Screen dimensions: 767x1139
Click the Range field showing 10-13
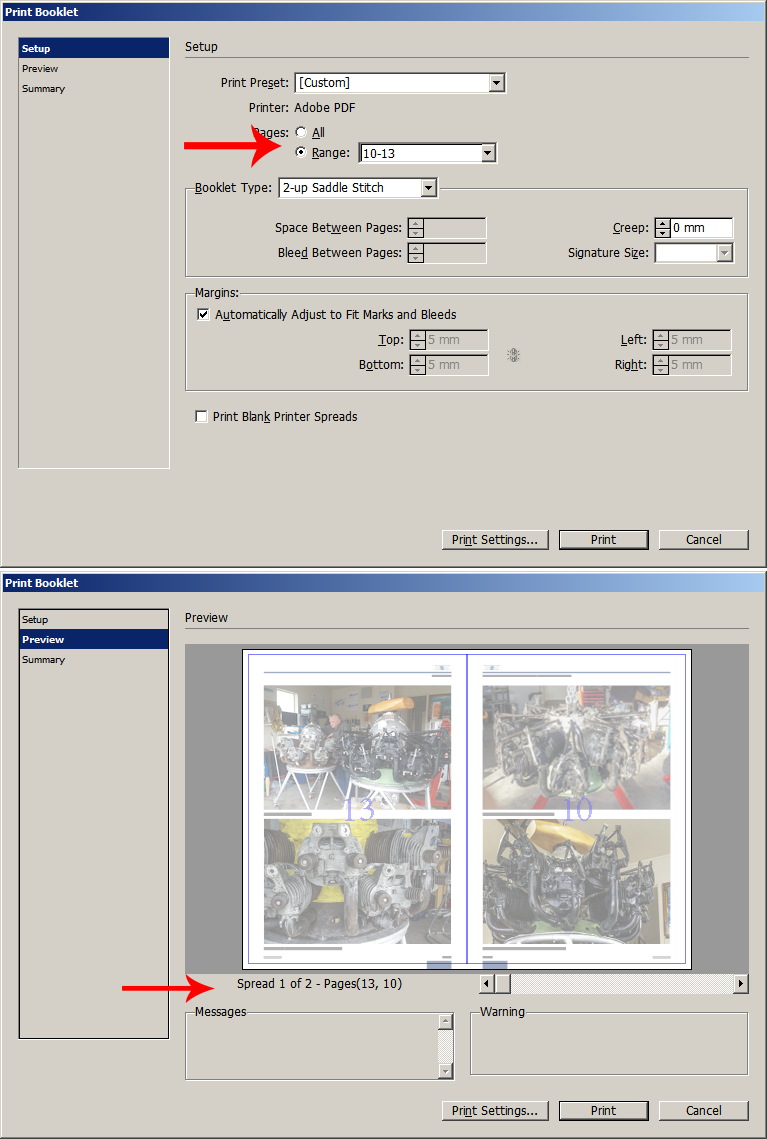420,153
